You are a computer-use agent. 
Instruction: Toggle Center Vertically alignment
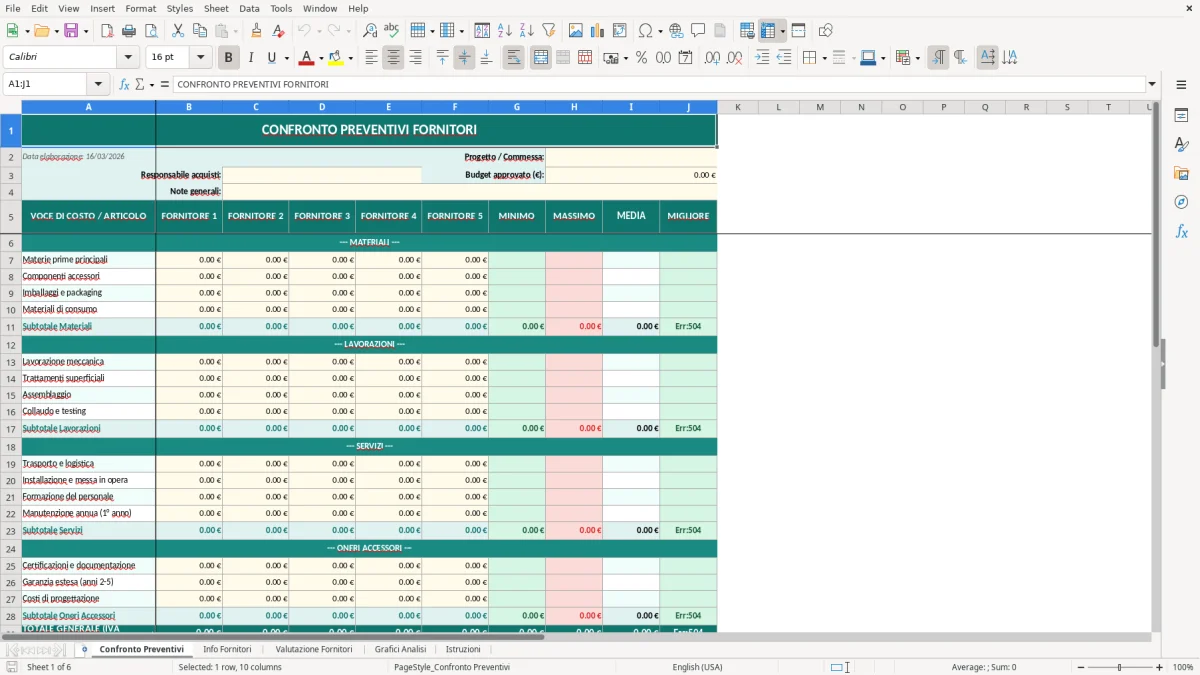click(464, 58)
